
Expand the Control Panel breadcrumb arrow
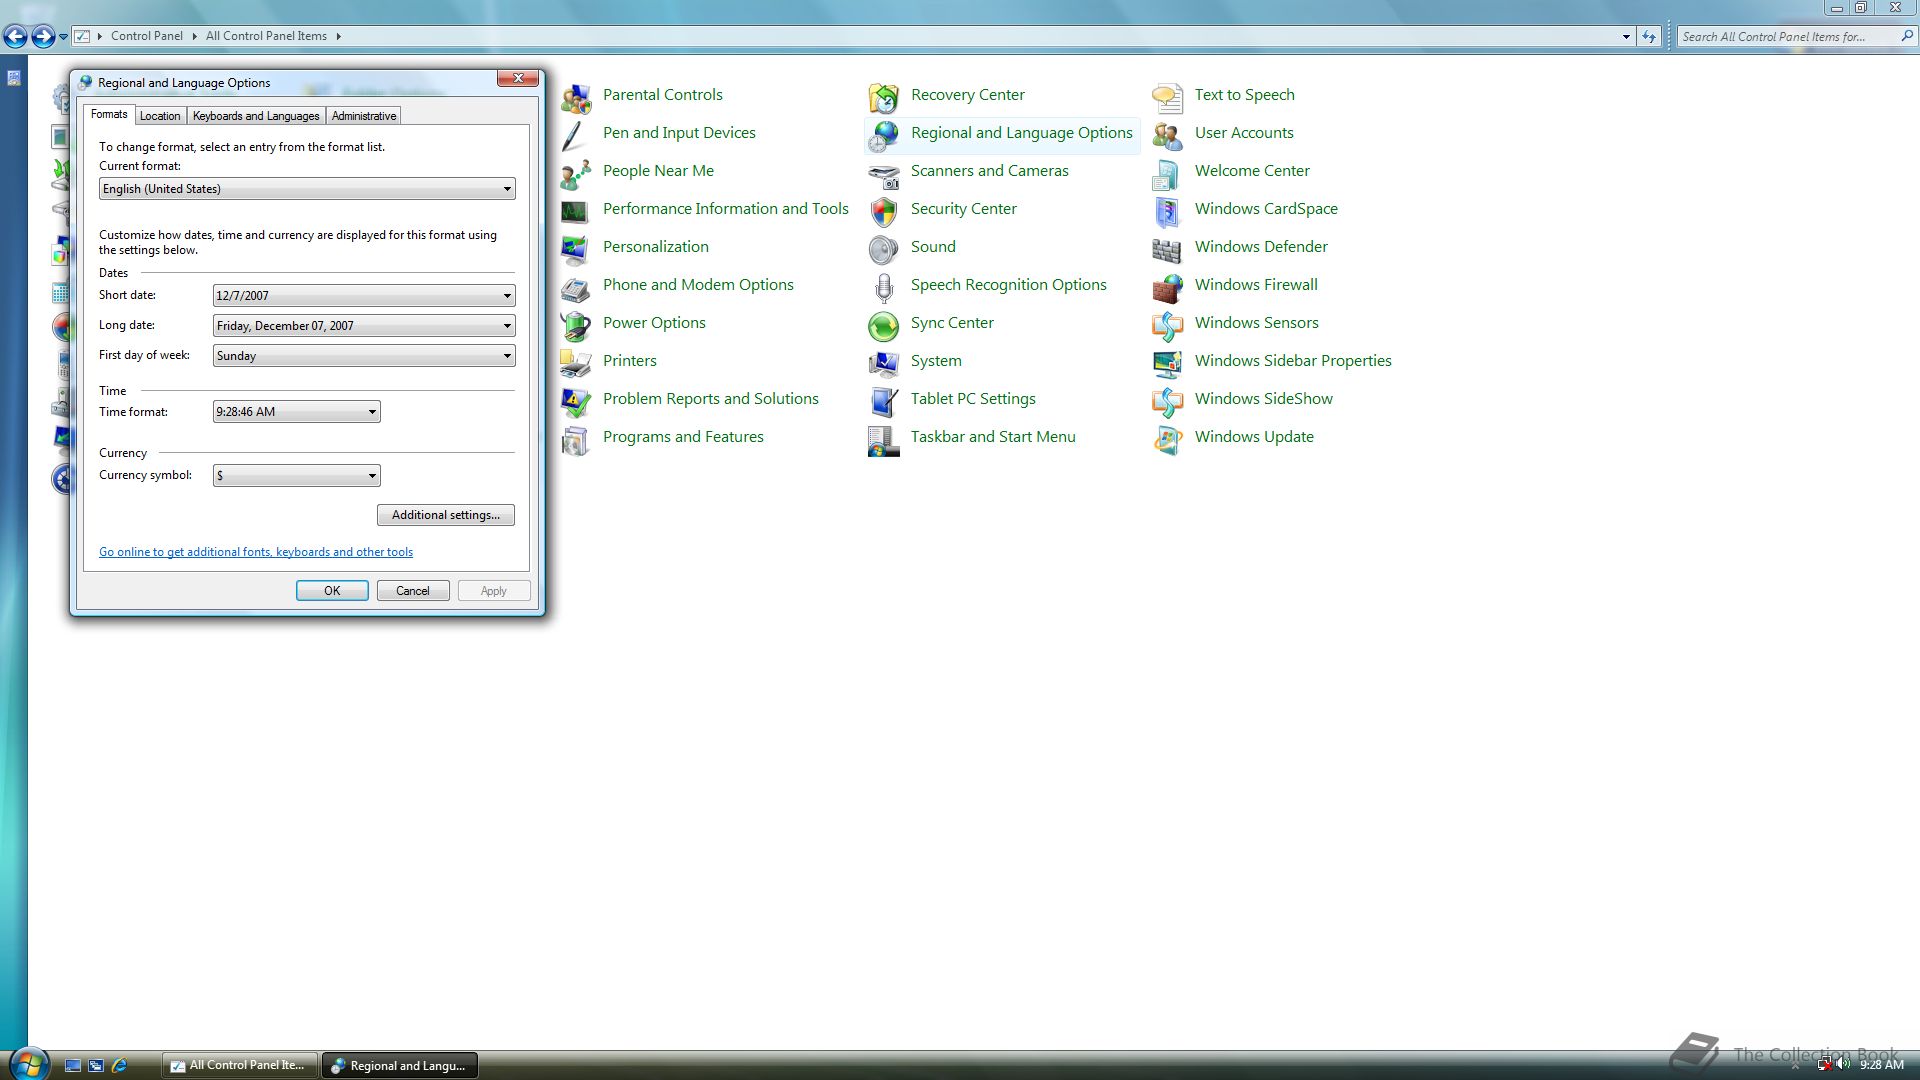tap(194, 36)
